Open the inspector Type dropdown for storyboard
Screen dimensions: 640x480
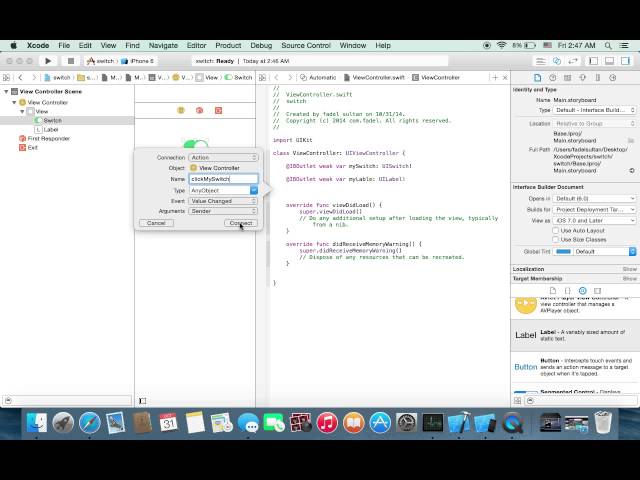[x=595, y=110]
